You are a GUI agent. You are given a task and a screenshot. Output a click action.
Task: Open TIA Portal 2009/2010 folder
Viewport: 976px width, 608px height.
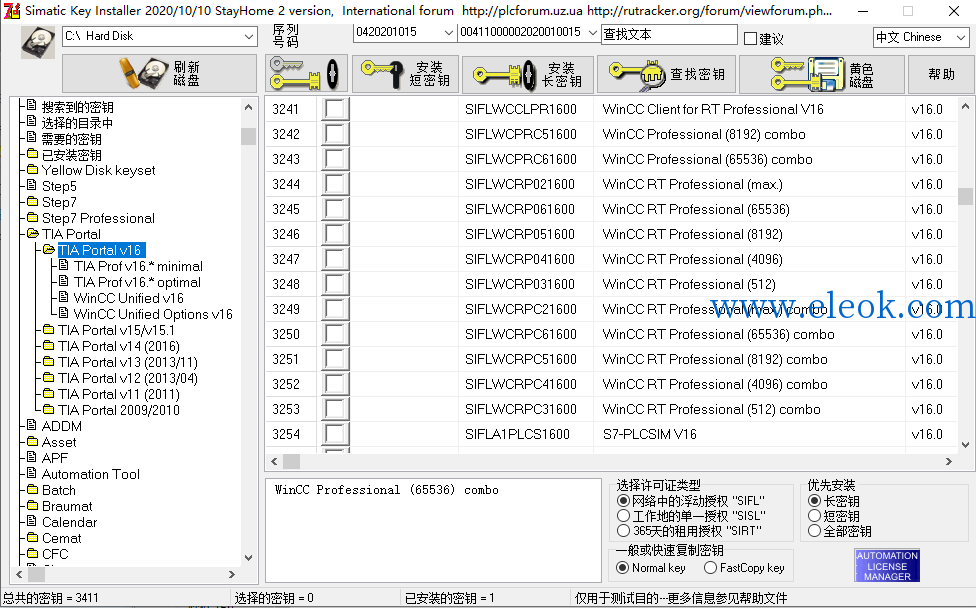pos(119,410)
